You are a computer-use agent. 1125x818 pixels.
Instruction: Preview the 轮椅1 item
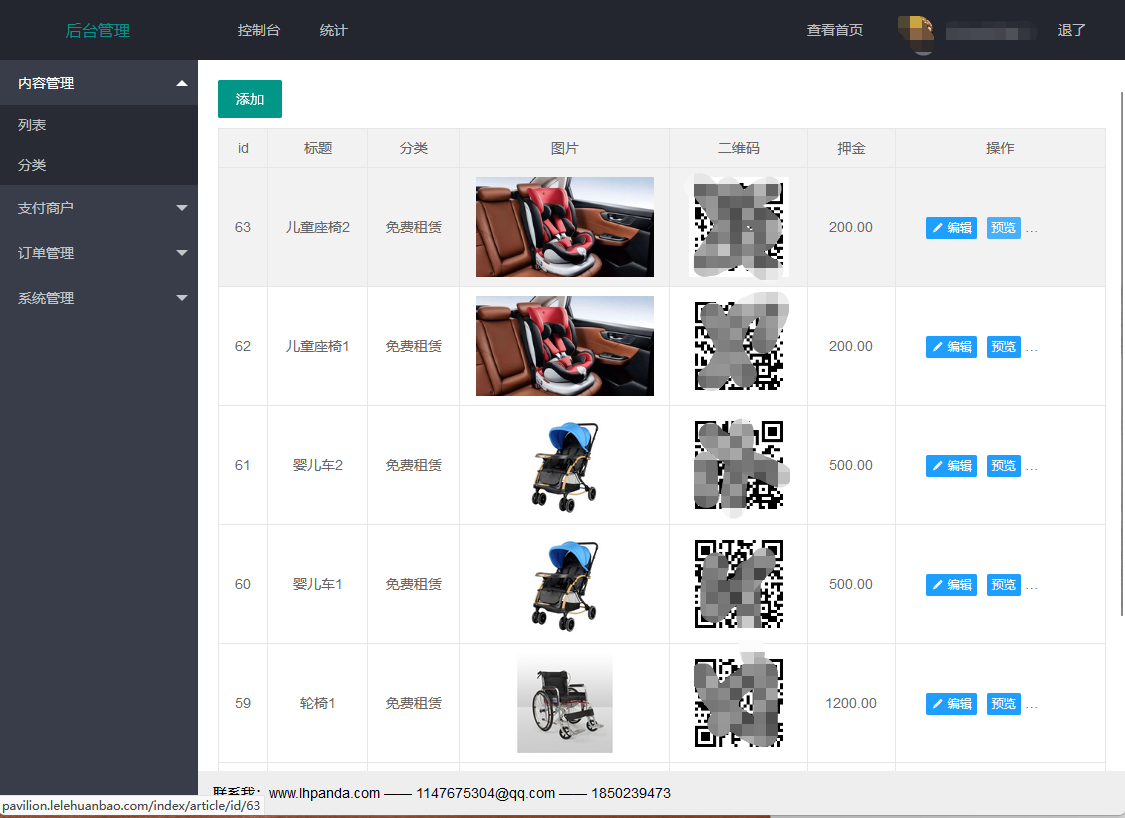[1004, 705]
